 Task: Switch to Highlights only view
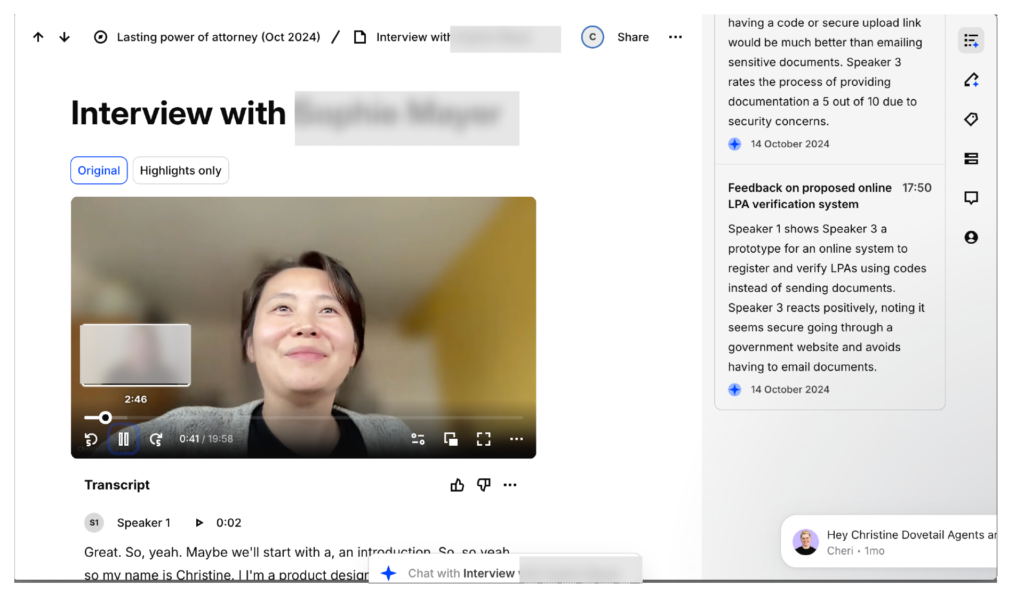(x=181, y=171)
